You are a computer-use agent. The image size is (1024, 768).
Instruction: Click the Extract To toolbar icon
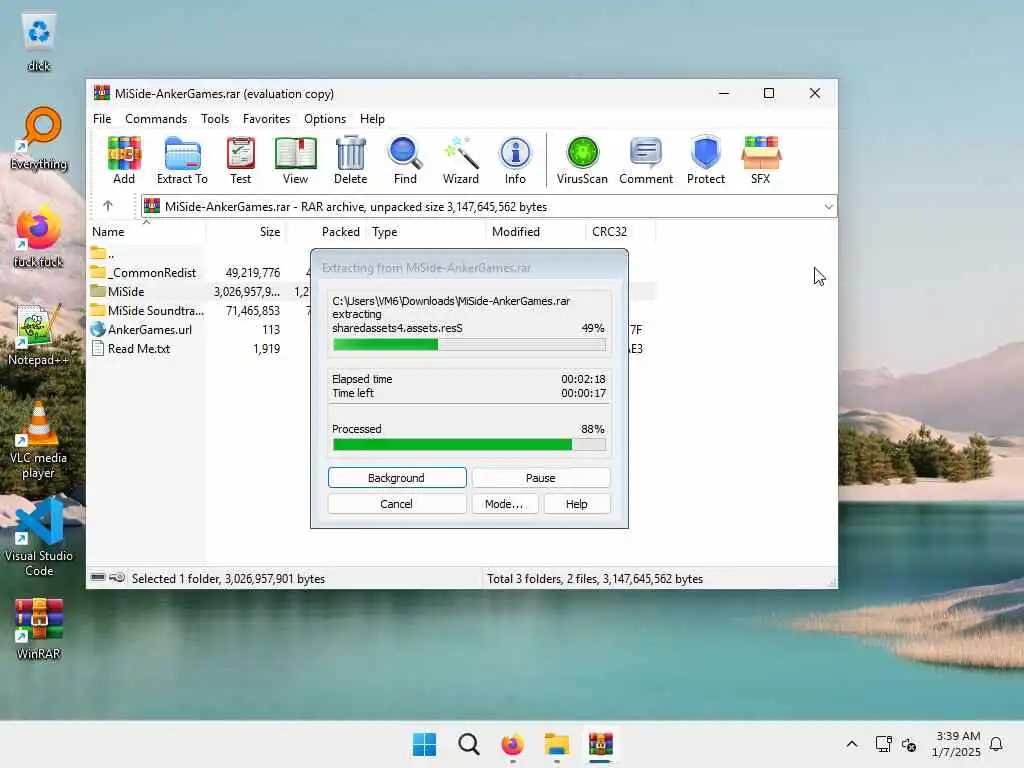(182, 160)
